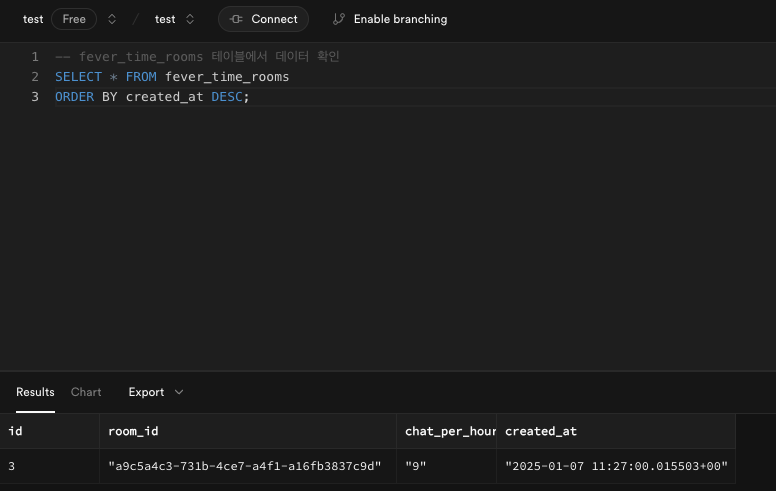The width and height of the screenshot is (776, 491).
Task: Click line number 2 in editor gutter
Action: (x=35, y=77)
